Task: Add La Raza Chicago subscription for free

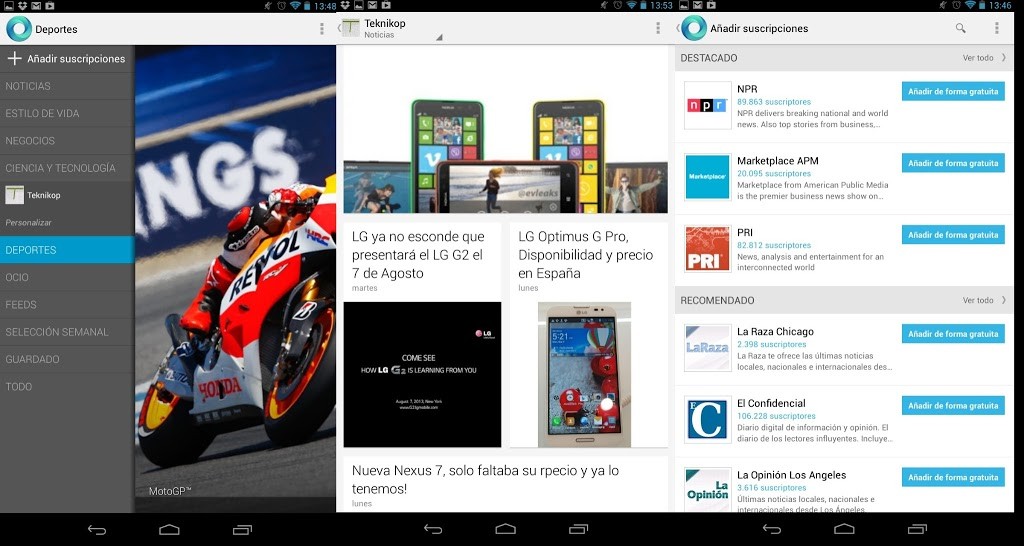Action: (953, 334)
